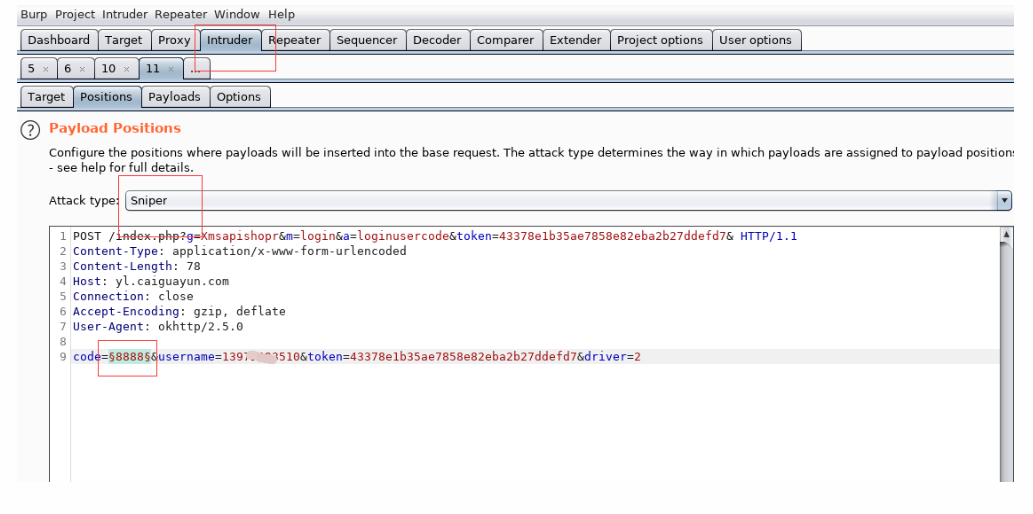Click the driver=2 parameter in body

coord(612,357)
